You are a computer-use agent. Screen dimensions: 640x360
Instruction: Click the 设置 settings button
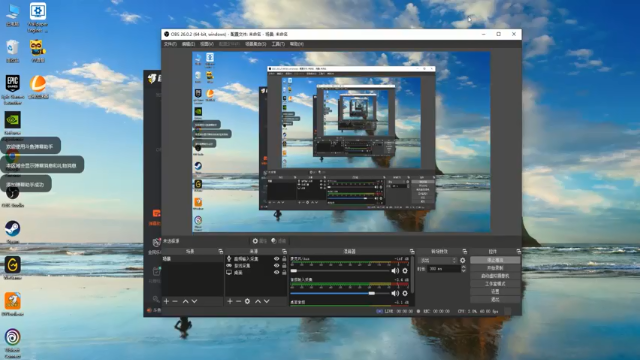pos(495,291)
